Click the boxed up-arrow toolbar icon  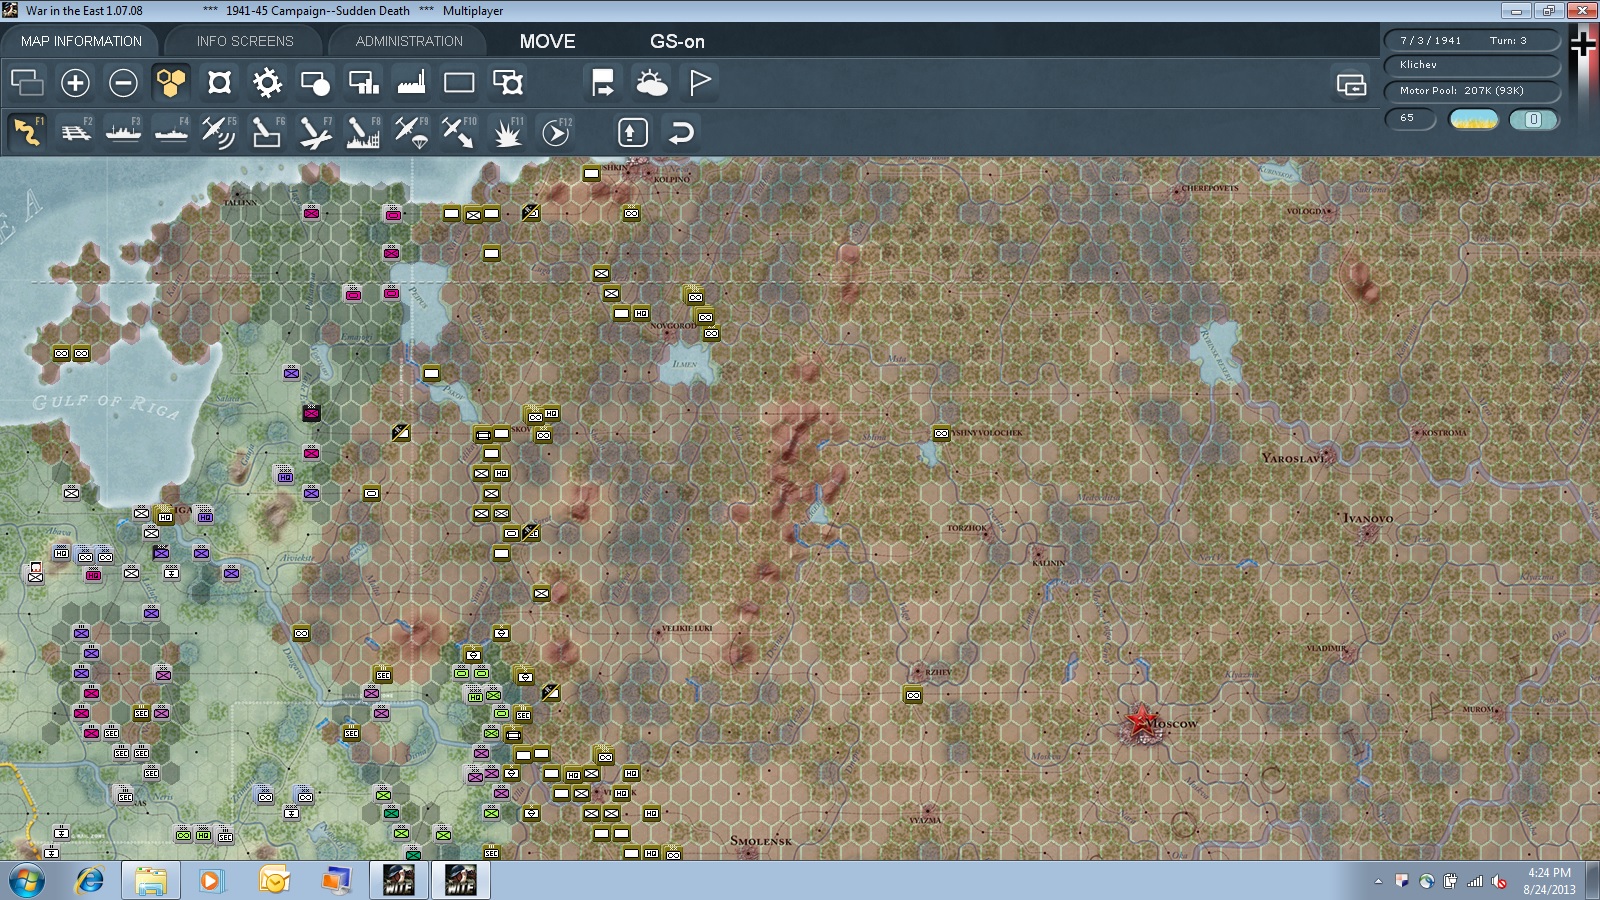pyautogui.click(x=633, y=132)
